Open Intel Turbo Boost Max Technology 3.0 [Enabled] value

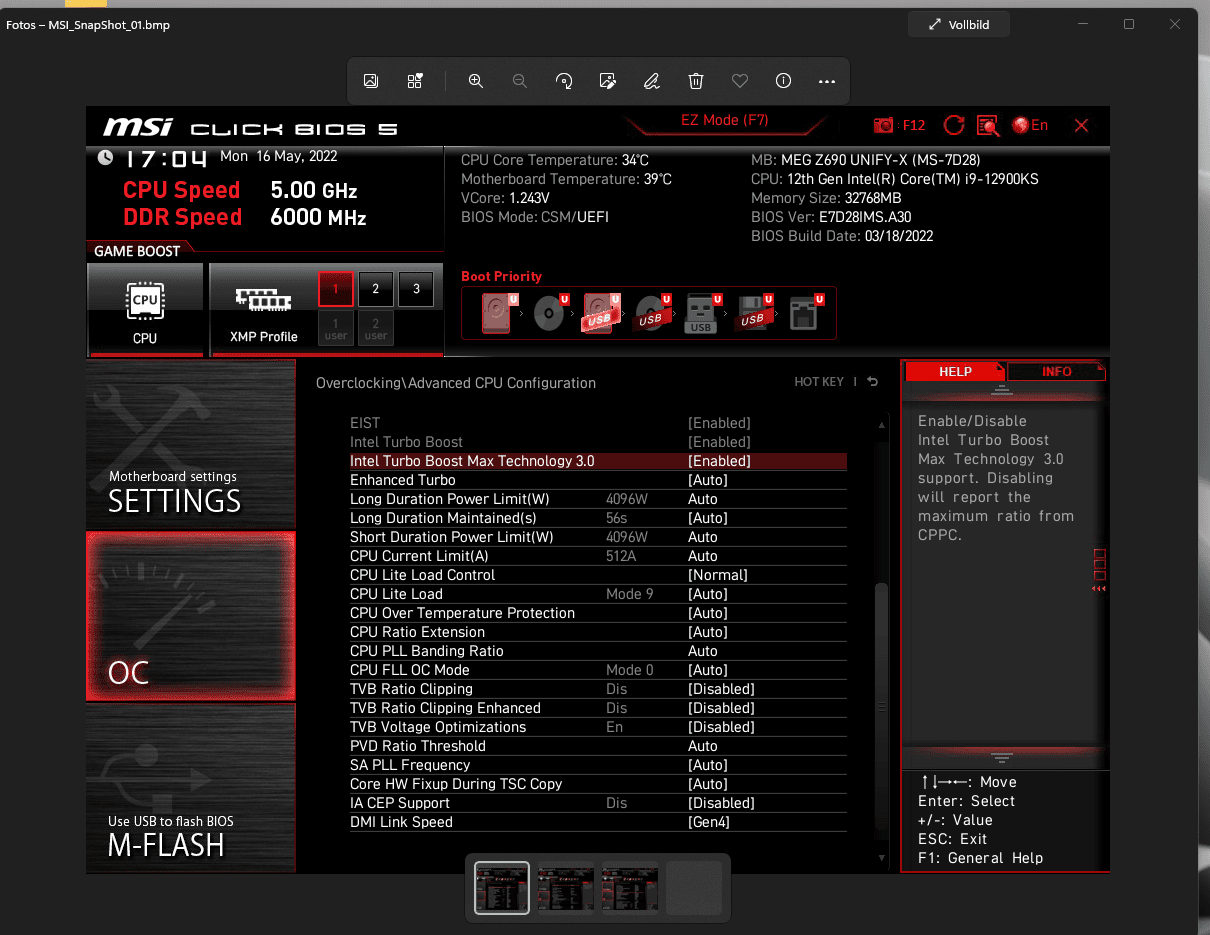(719, 461)
